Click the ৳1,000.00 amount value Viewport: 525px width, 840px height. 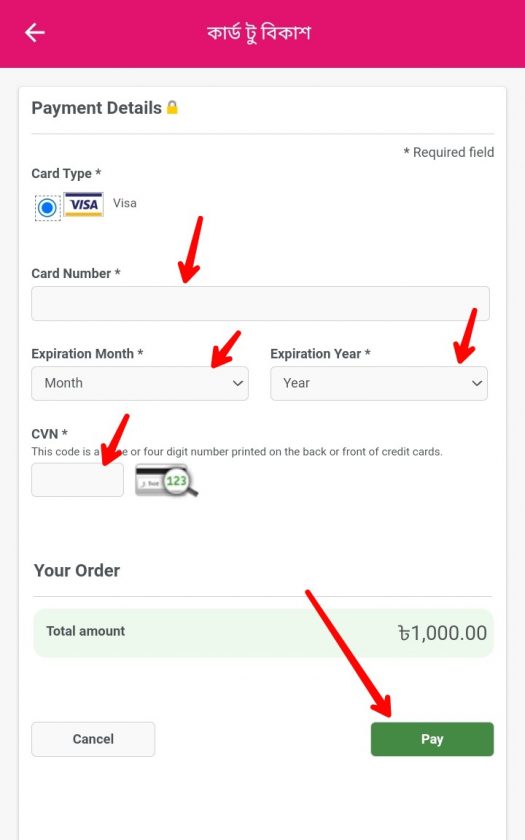(442, 633)
